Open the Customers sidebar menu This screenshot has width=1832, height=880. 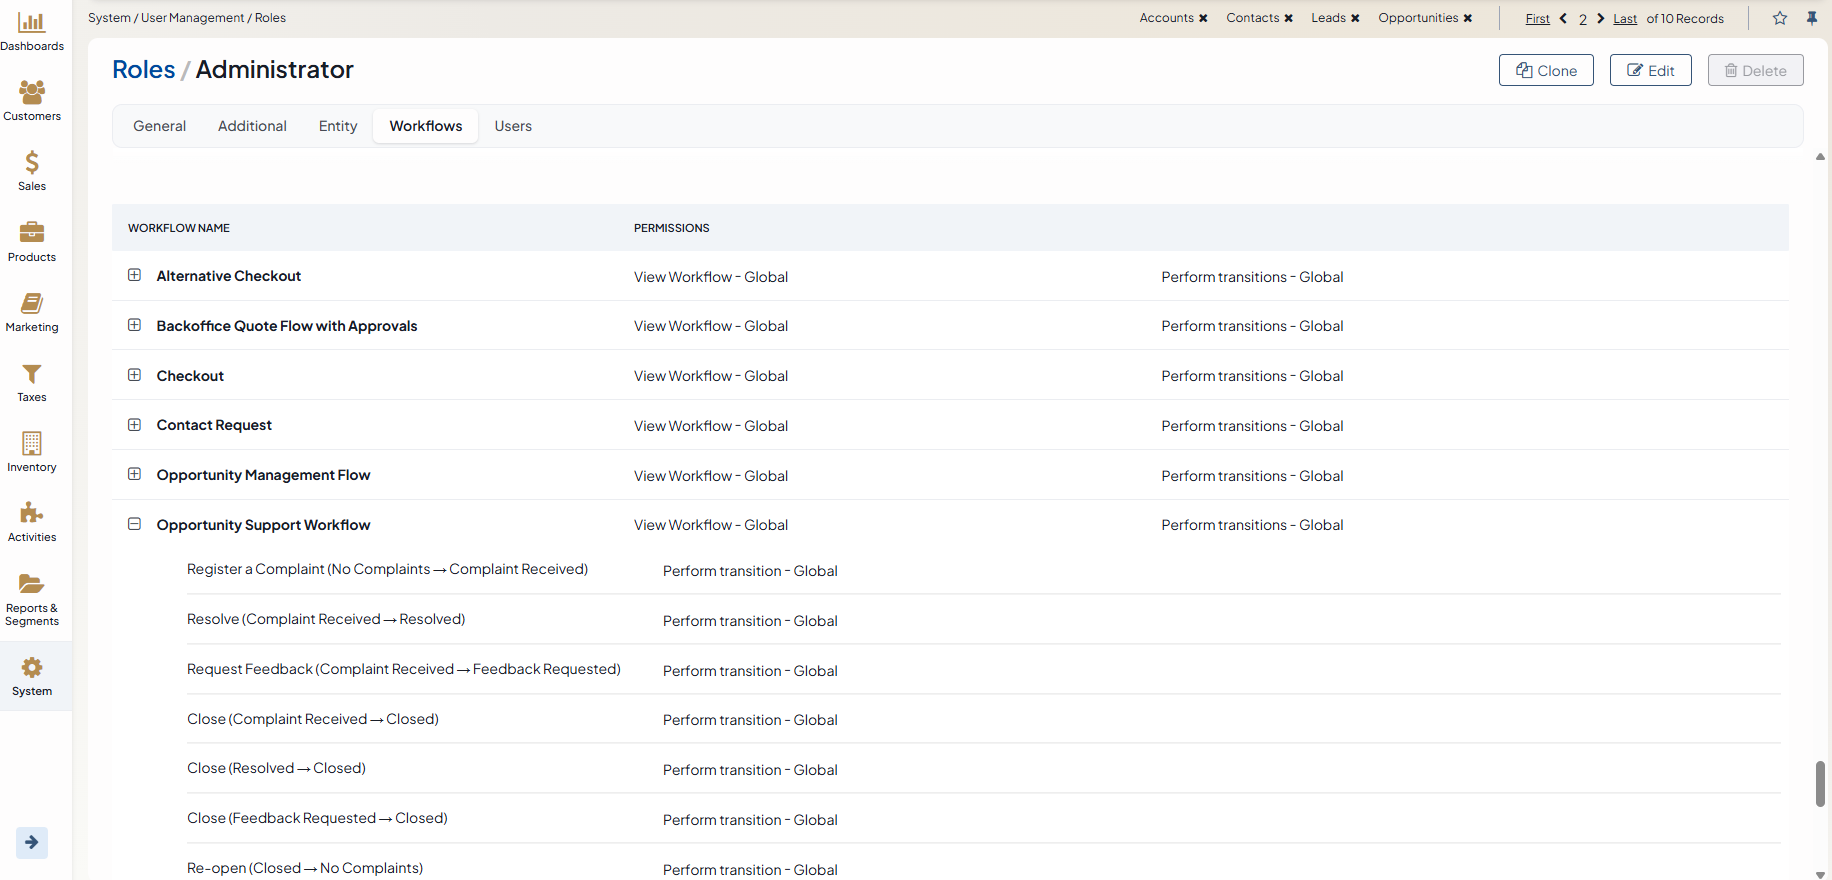pos(32,101)
